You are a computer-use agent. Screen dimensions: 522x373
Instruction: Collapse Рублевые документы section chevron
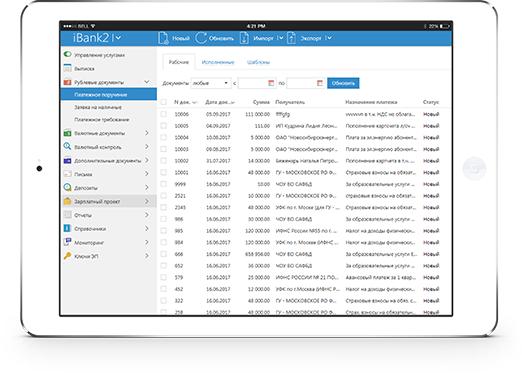click(x=147, y=82)
